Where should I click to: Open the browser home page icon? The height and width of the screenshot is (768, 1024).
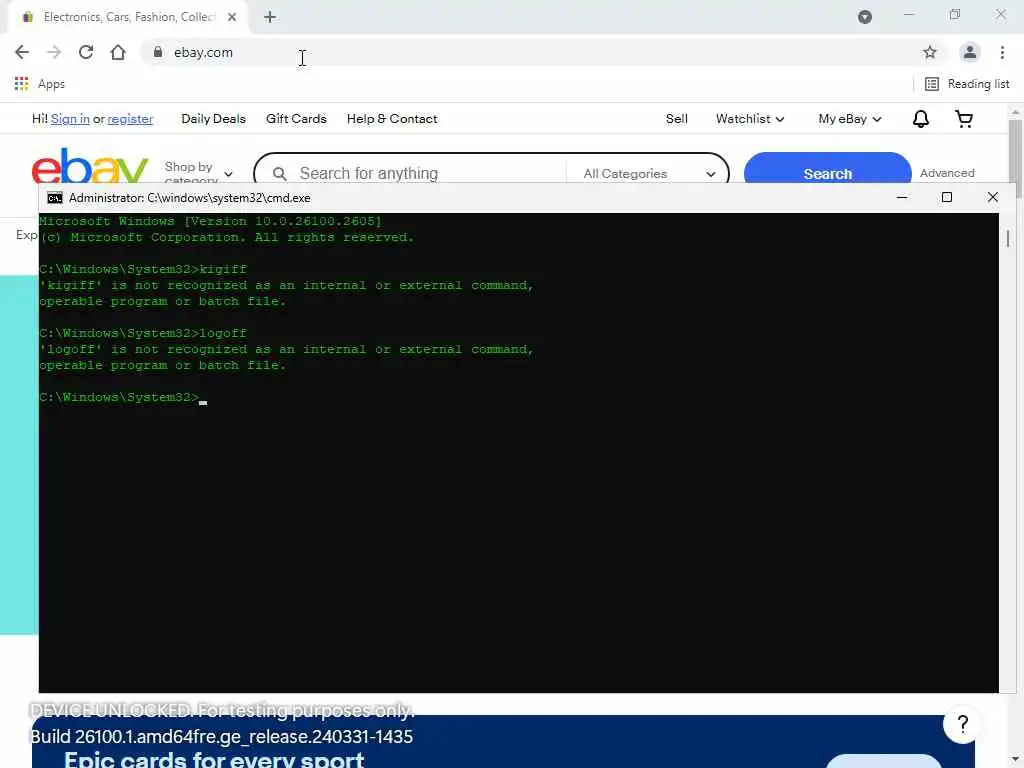pyautogui.click(x=118, y=52)
